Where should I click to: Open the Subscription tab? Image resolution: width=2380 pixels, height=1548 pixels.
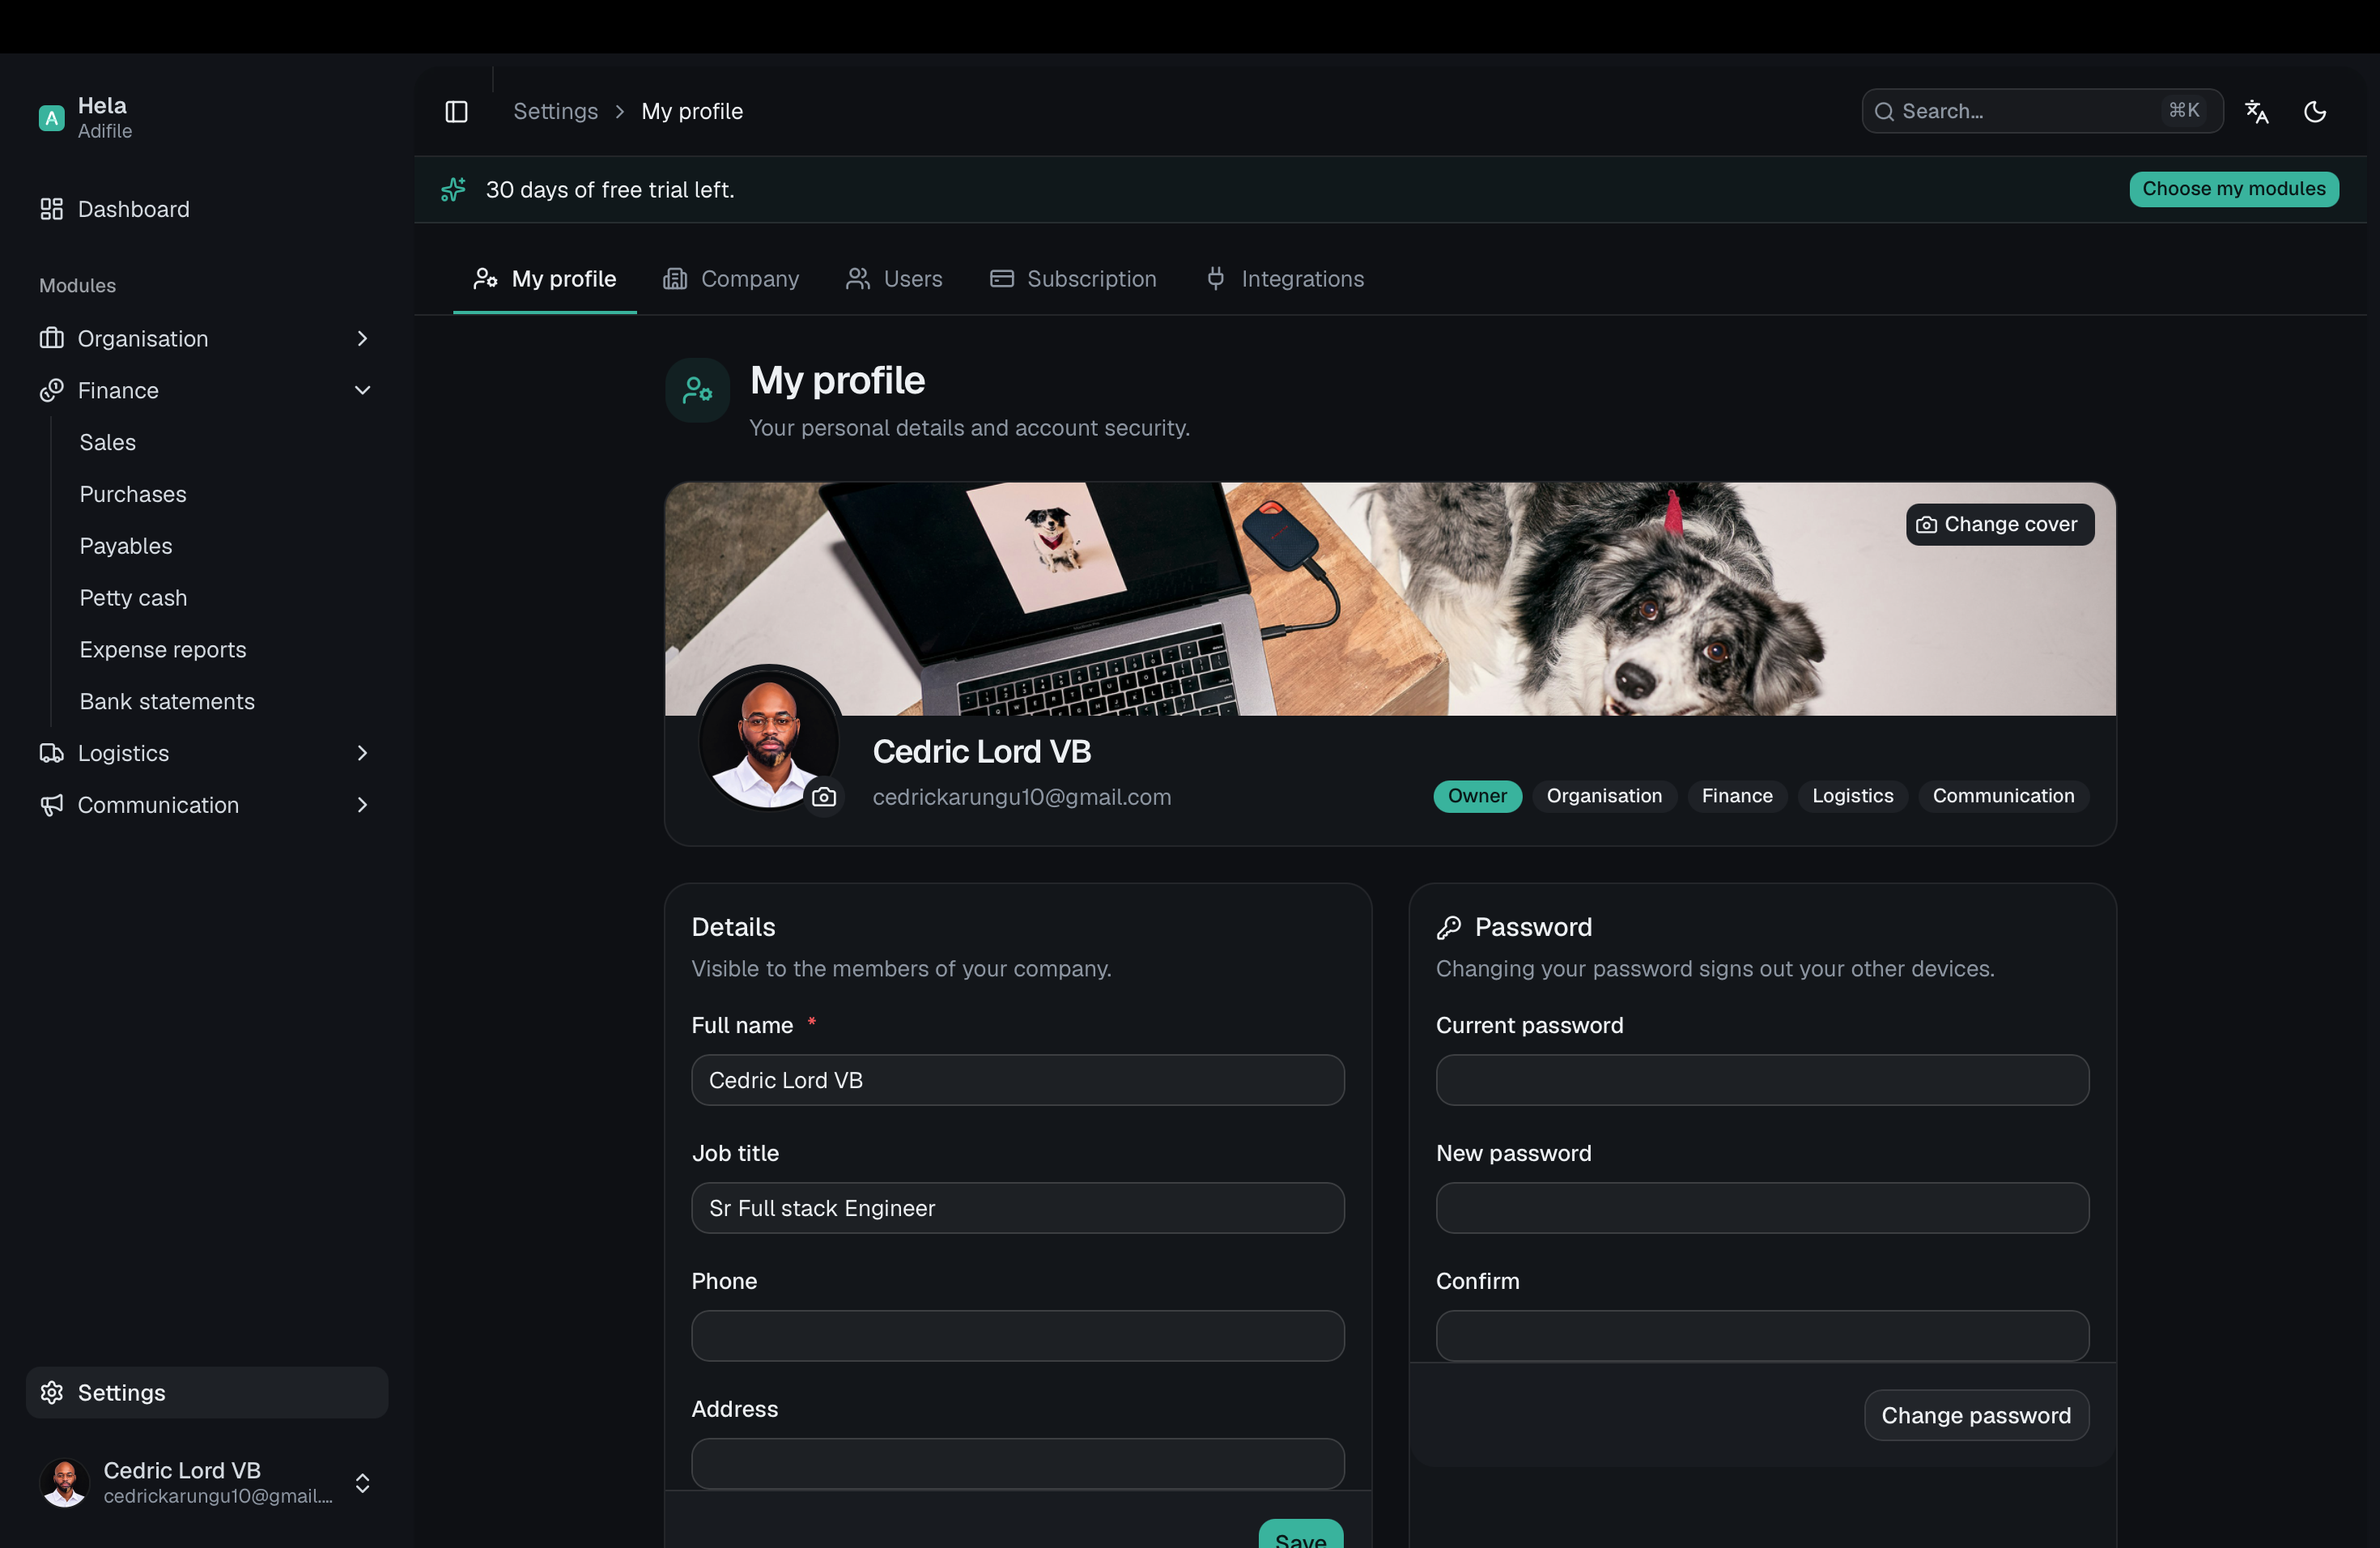(1073, 279)
